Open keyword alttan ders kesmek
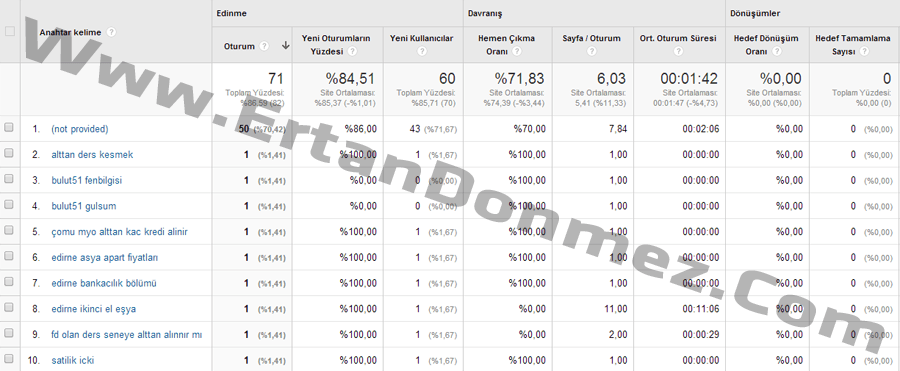Viewport: 900px width, 371px height. [92, 154]
